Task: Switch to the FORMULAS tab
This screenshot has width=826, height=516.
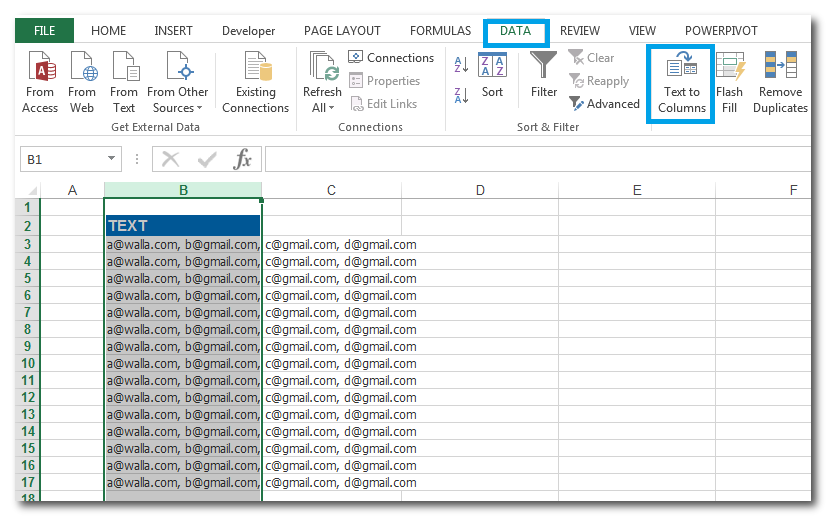Action: tap(440, 31)
